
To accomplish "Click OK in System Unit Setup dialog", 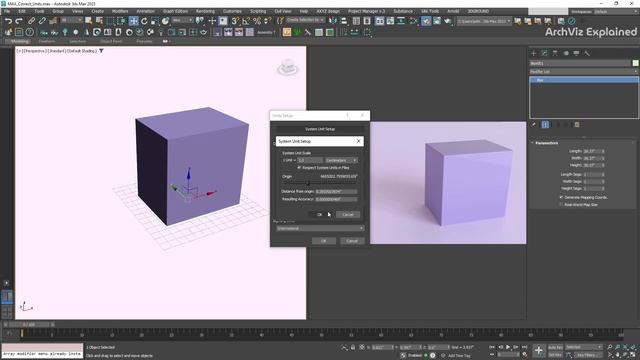I will coord(319,214).
